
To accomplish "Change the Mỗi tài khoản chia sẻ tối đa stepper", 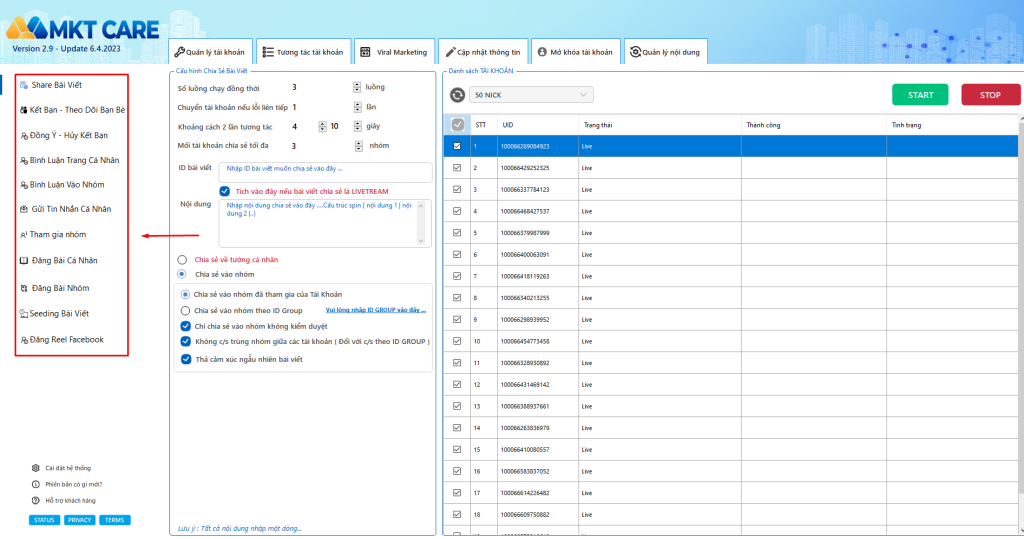I will pyautogui.click(x=357, y=145).
